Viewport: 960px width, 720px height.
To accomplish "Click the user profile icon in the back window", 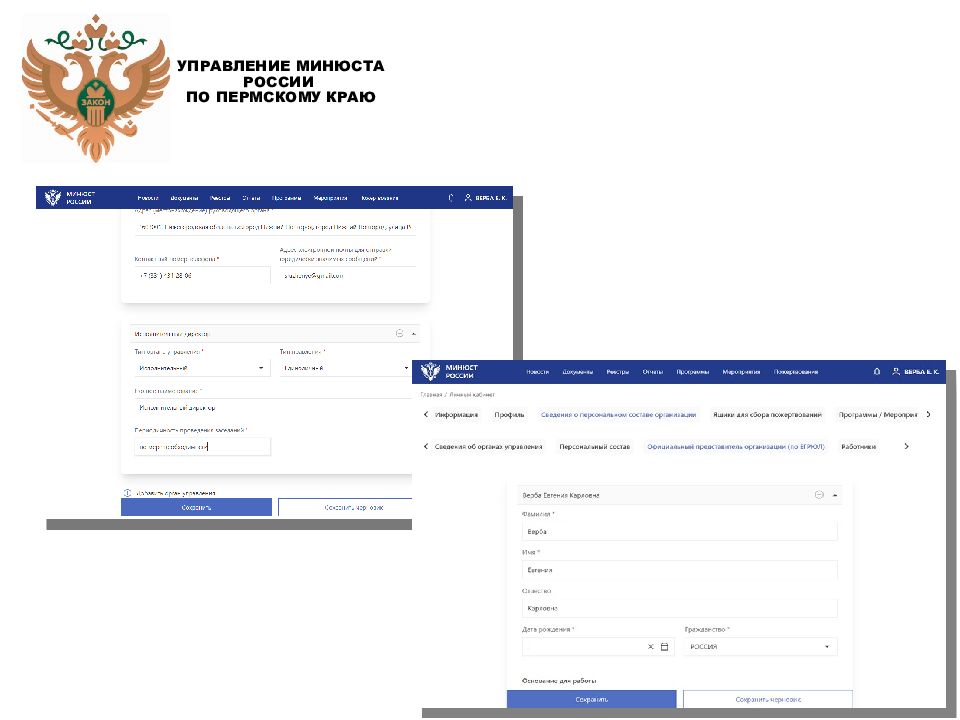I will (x=468, y=198).
